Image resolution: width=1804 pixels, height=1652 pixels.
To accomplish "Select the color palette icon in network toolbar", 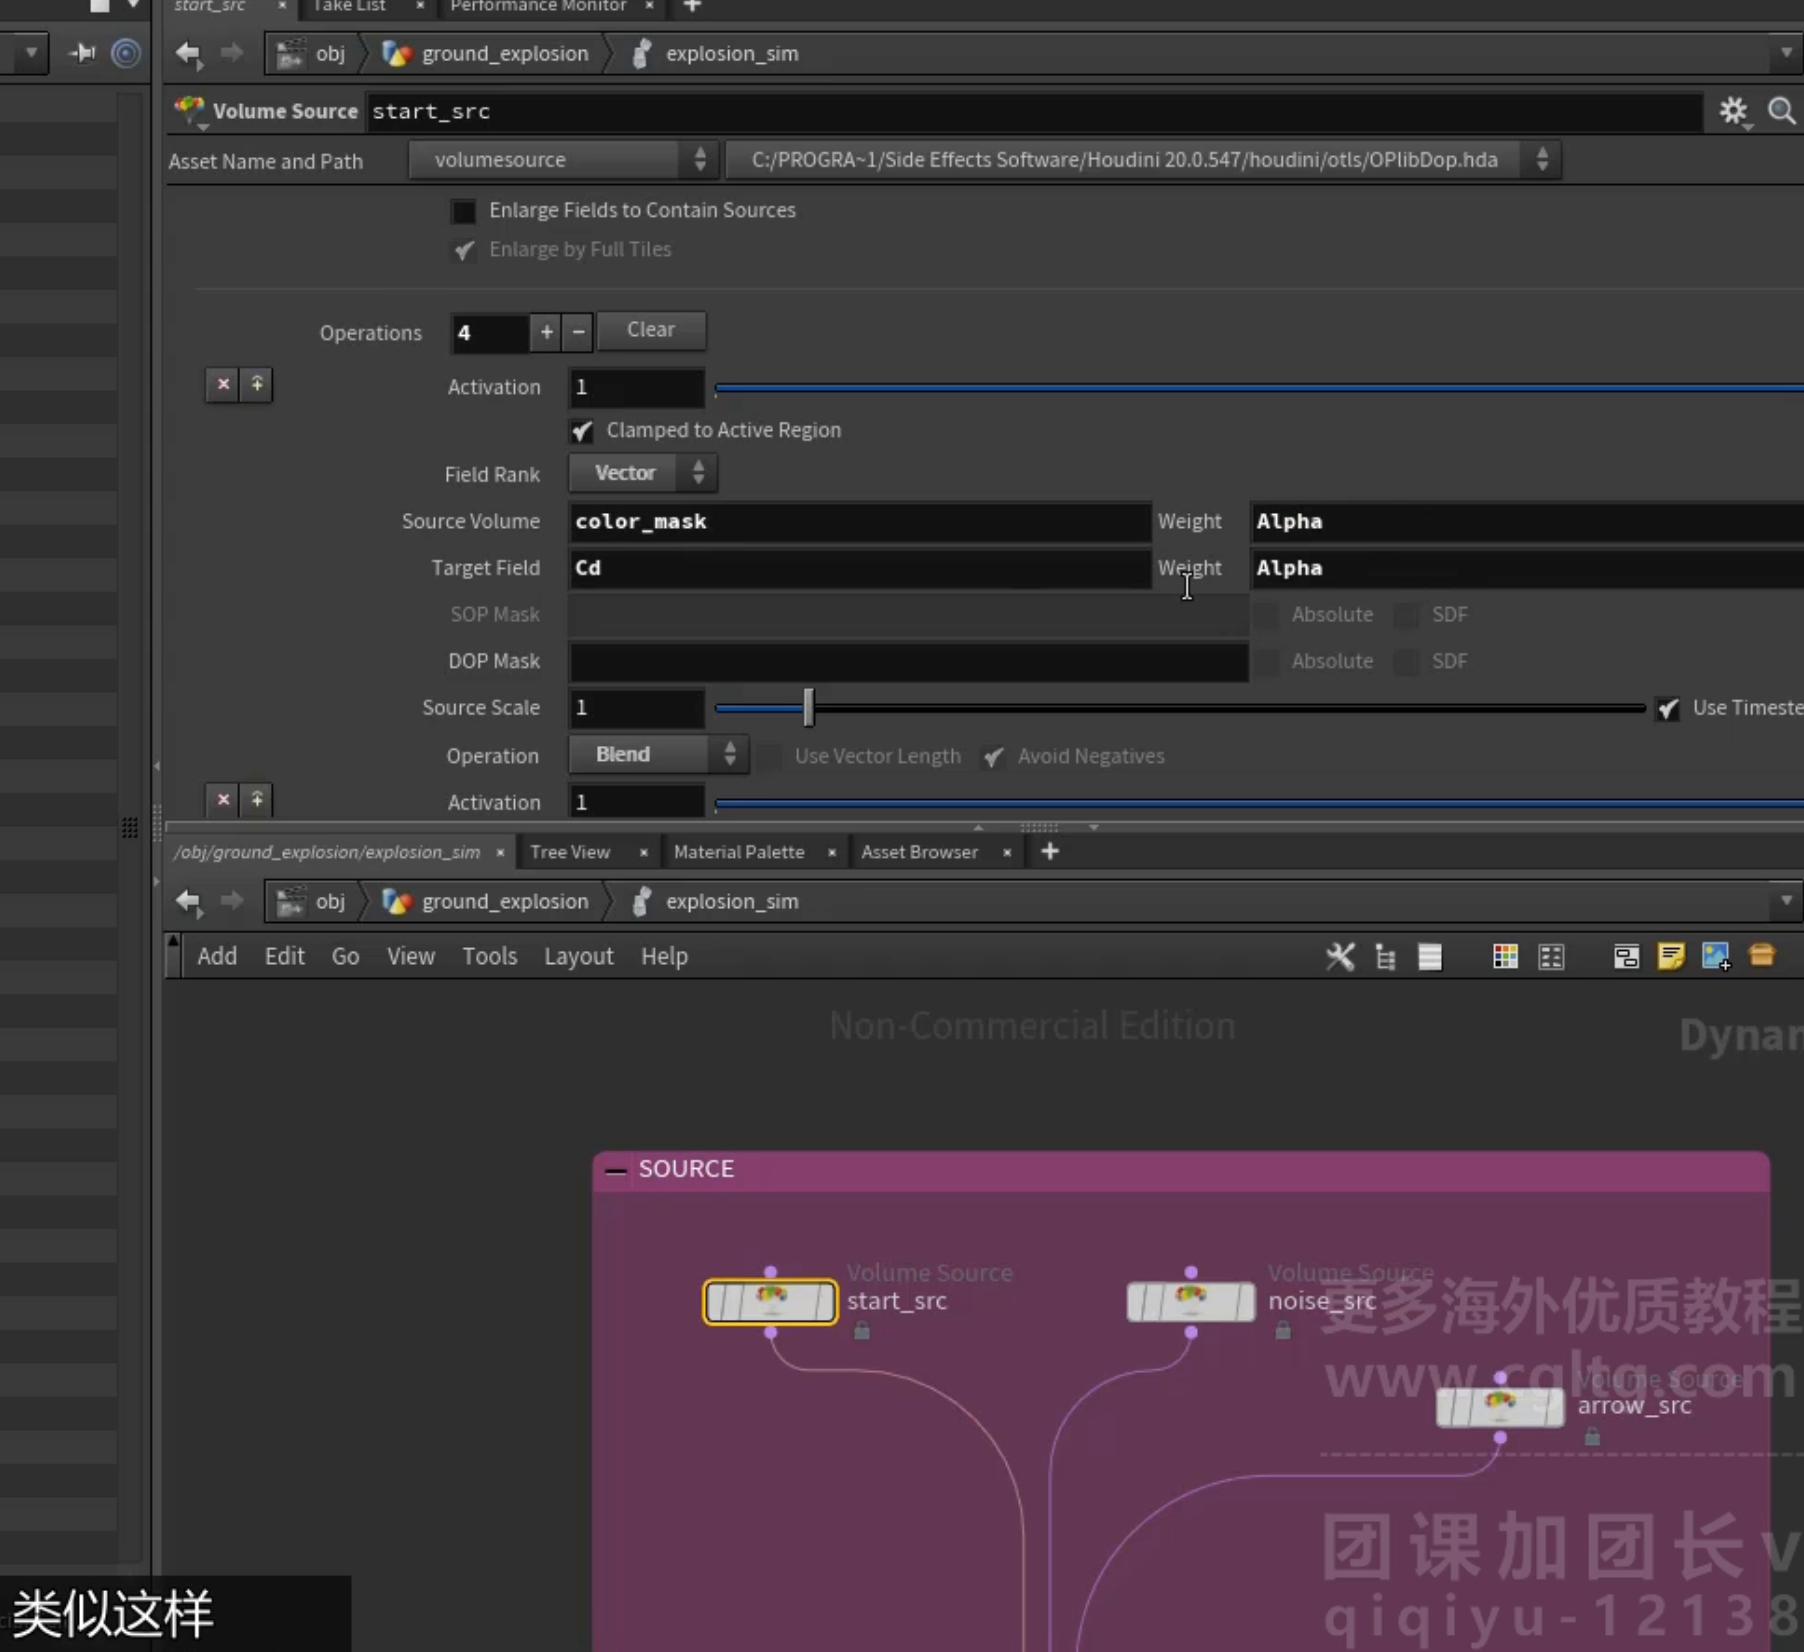I will [x=1505, y=956].
